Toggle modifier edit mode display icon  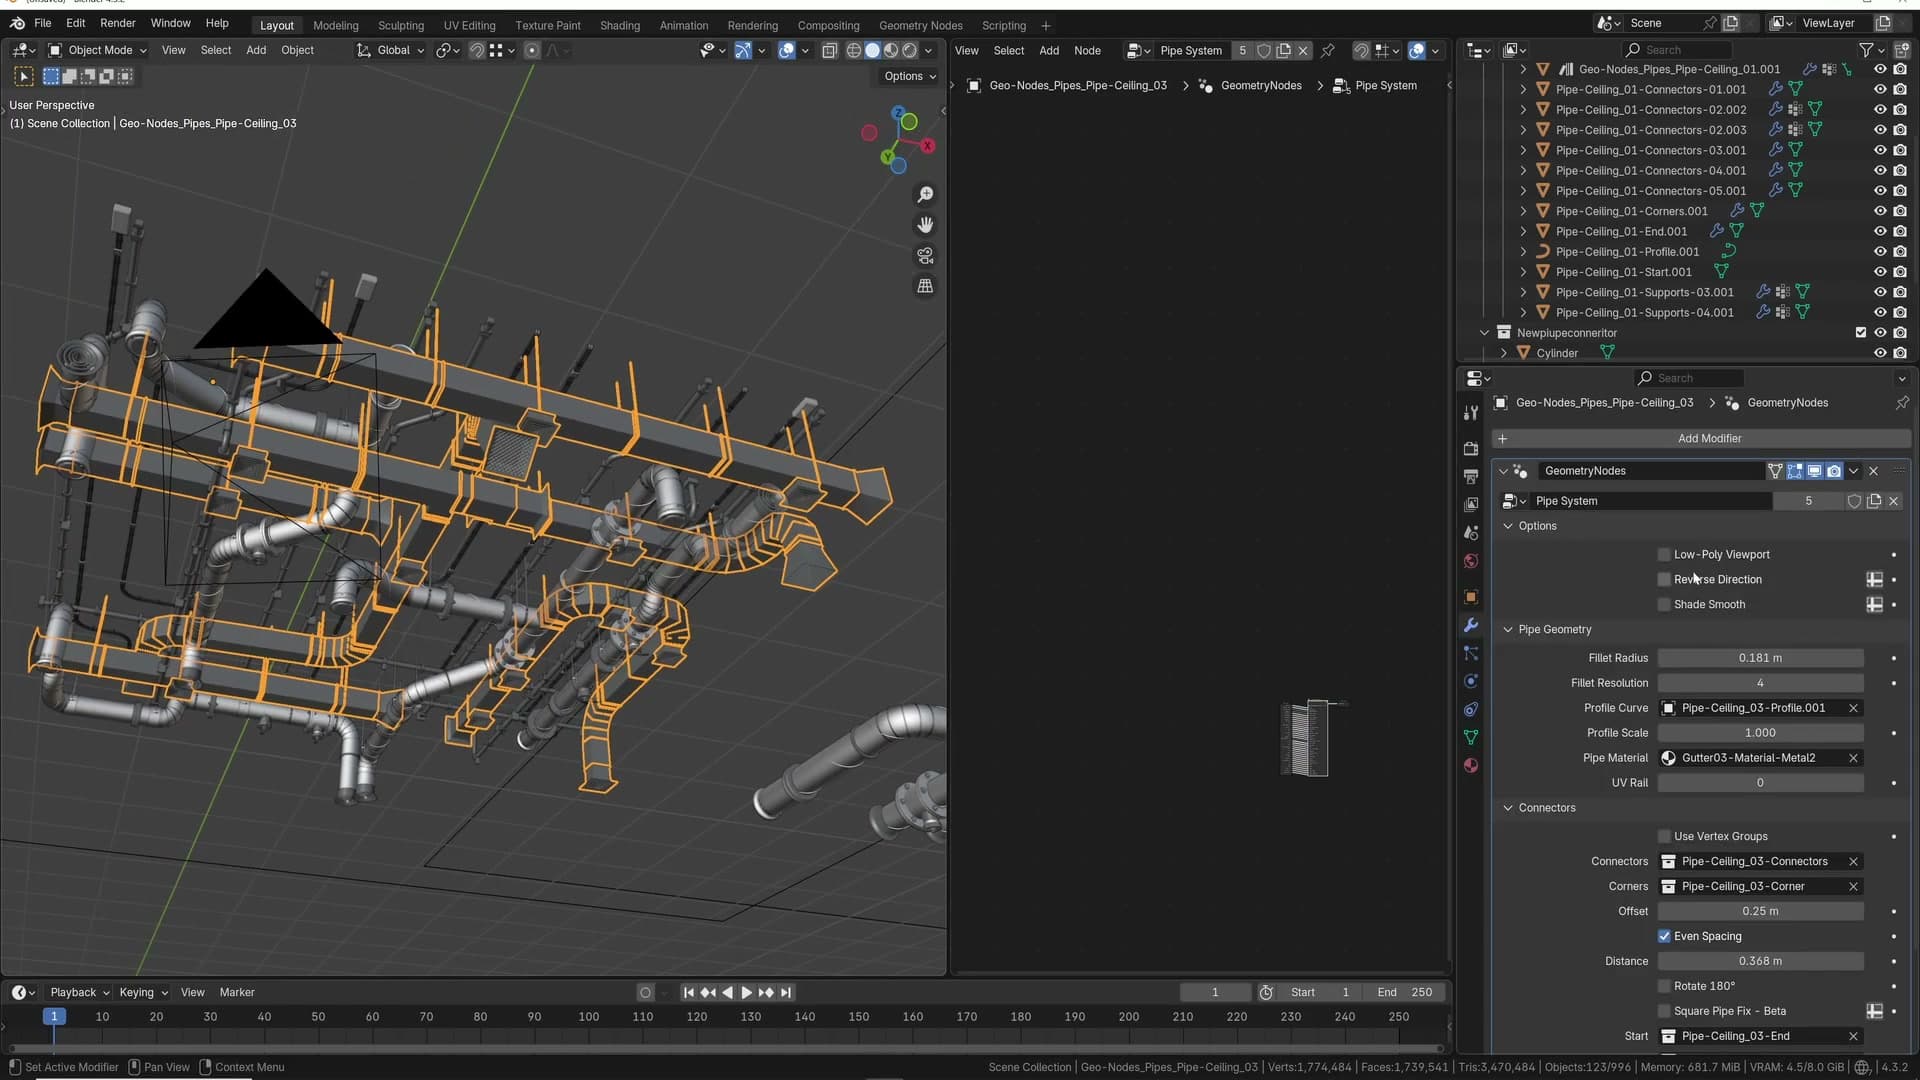pos(1795,471)
